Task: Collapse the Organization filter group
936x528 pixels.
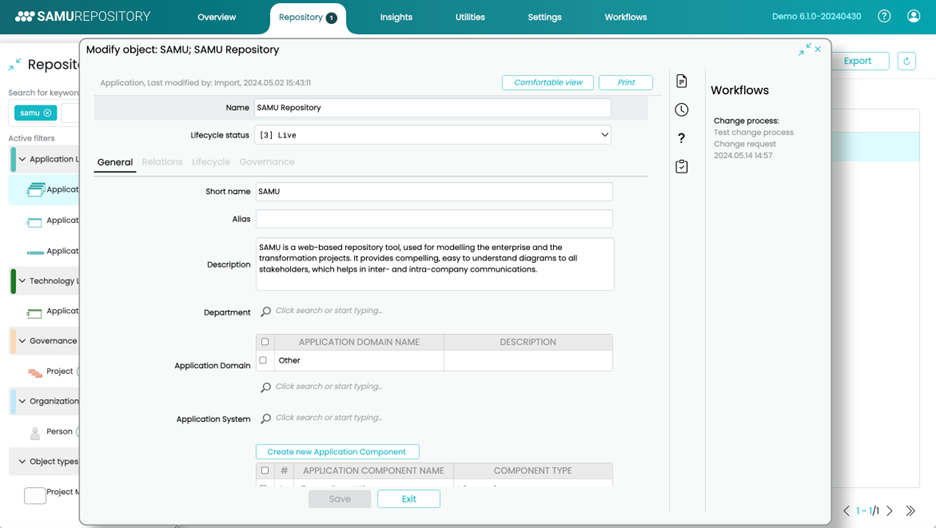Action: coord(22,402)
